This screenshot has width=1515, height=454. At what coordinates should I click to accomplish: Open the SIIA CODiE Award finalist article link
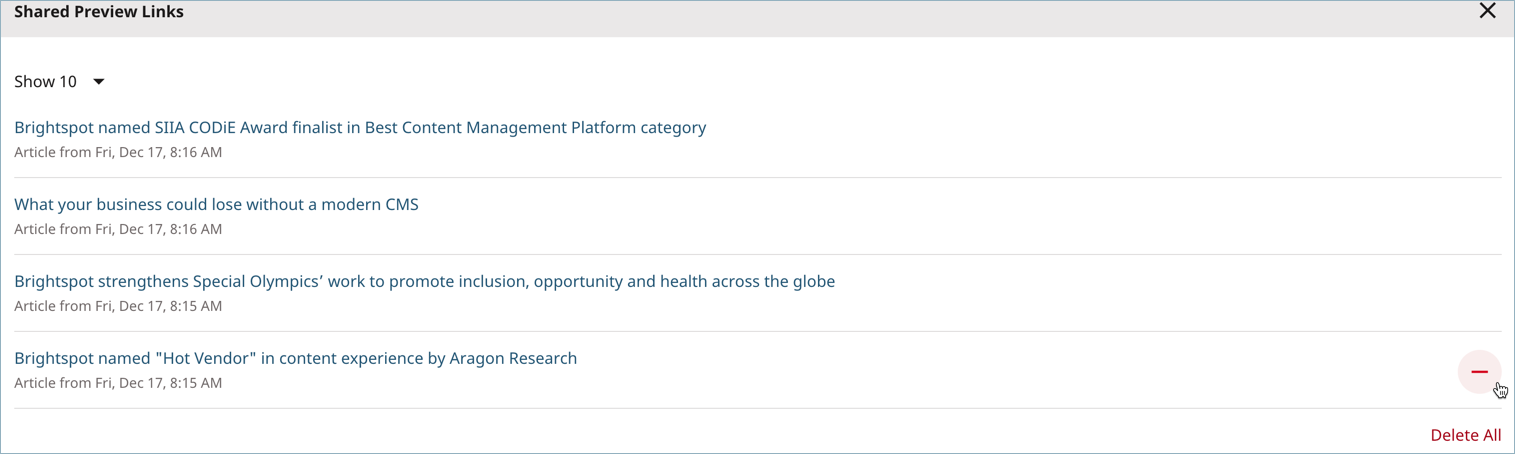click(360, 128)
